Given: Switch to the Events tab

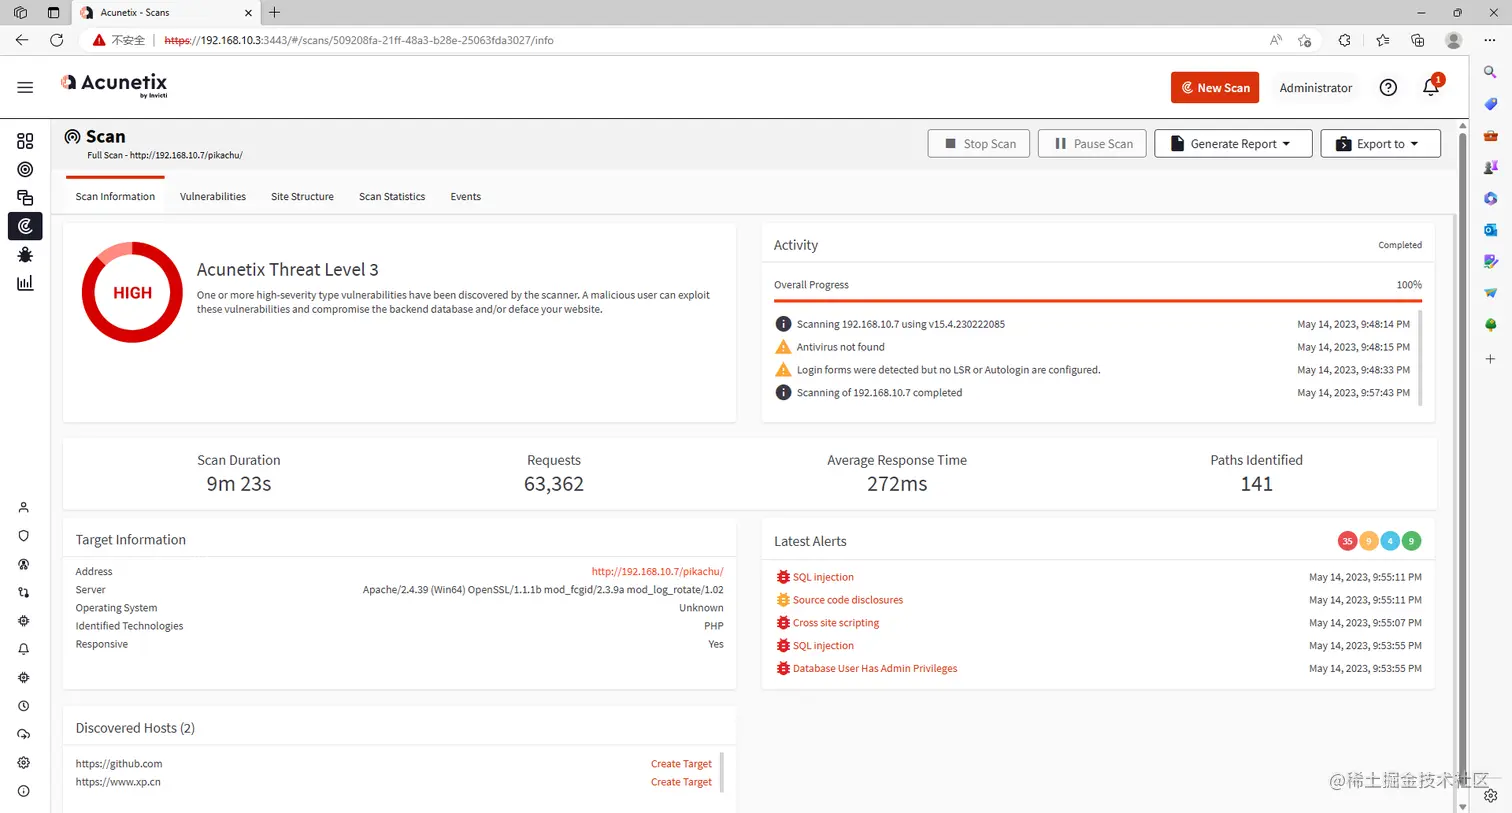Looking at the screenshot, I should coord(465,196).
